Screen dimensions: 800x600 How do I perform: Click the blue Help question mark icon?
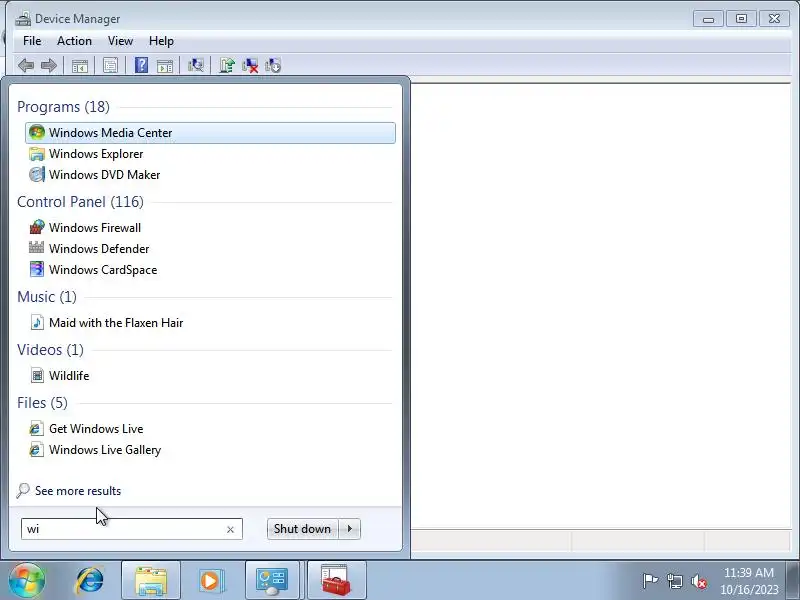(141, 65)
